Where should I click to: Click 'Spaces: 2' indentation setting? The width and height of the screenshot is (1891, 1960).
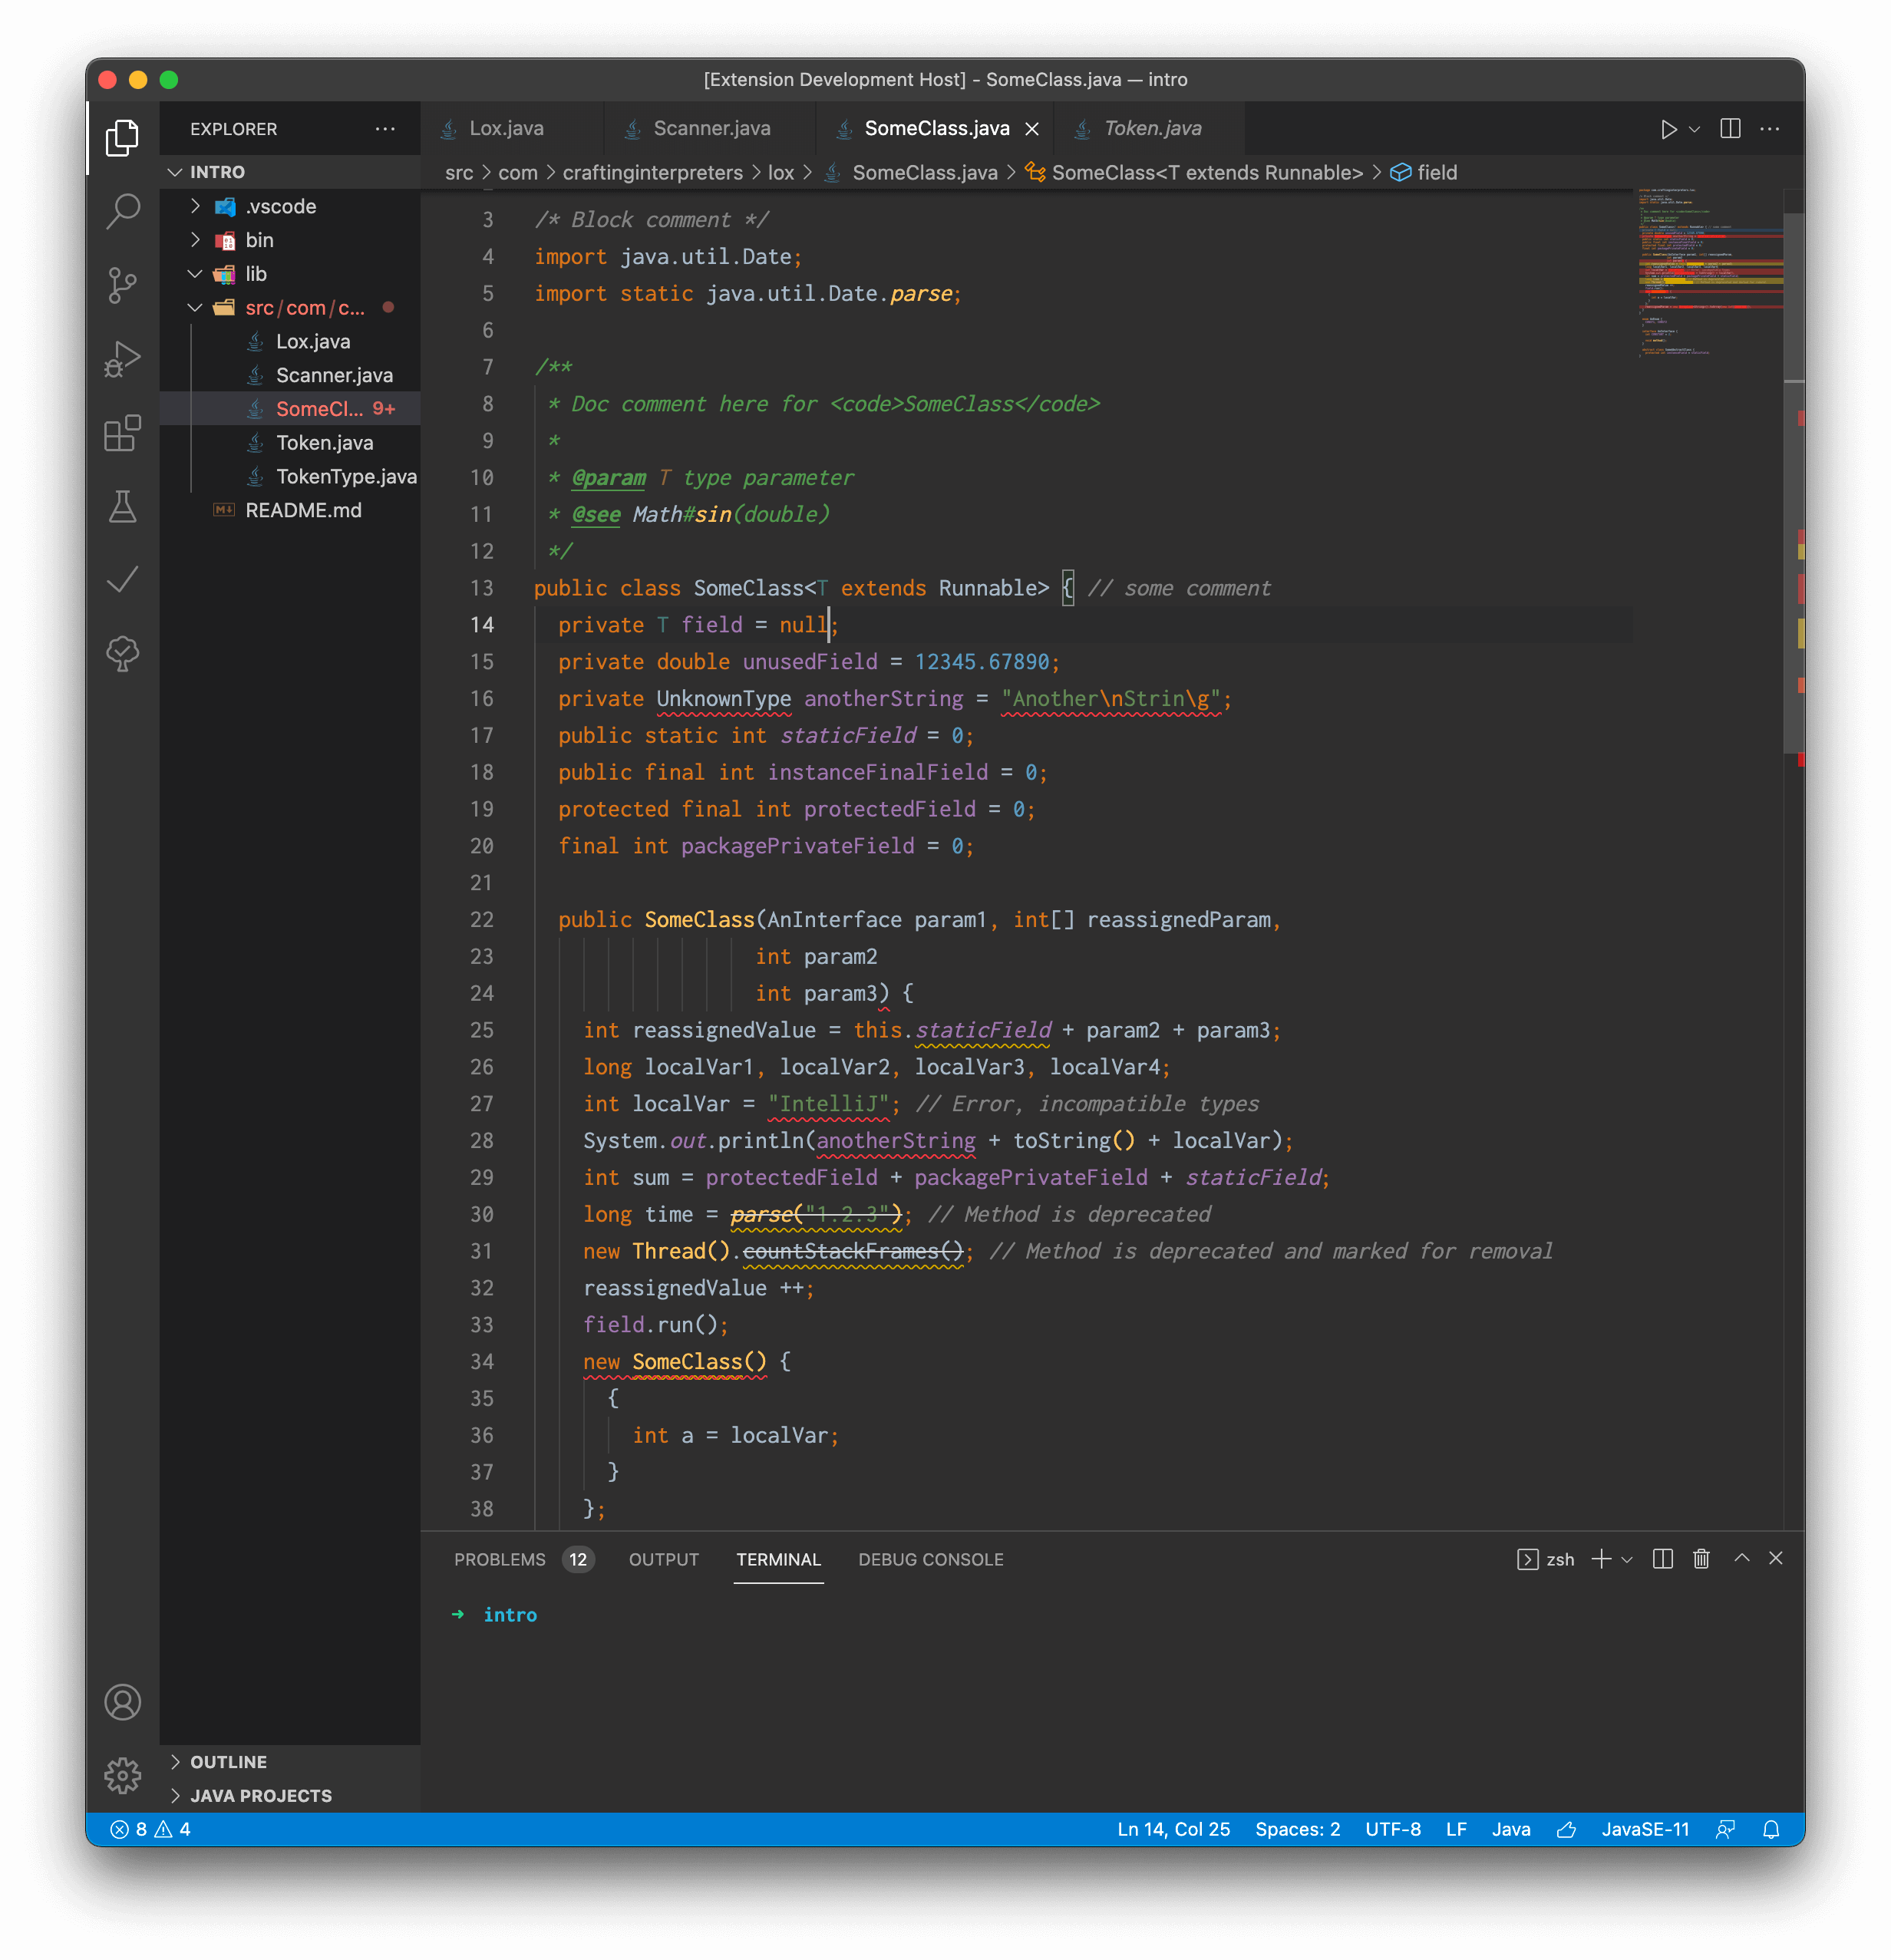point(1297,1829)
